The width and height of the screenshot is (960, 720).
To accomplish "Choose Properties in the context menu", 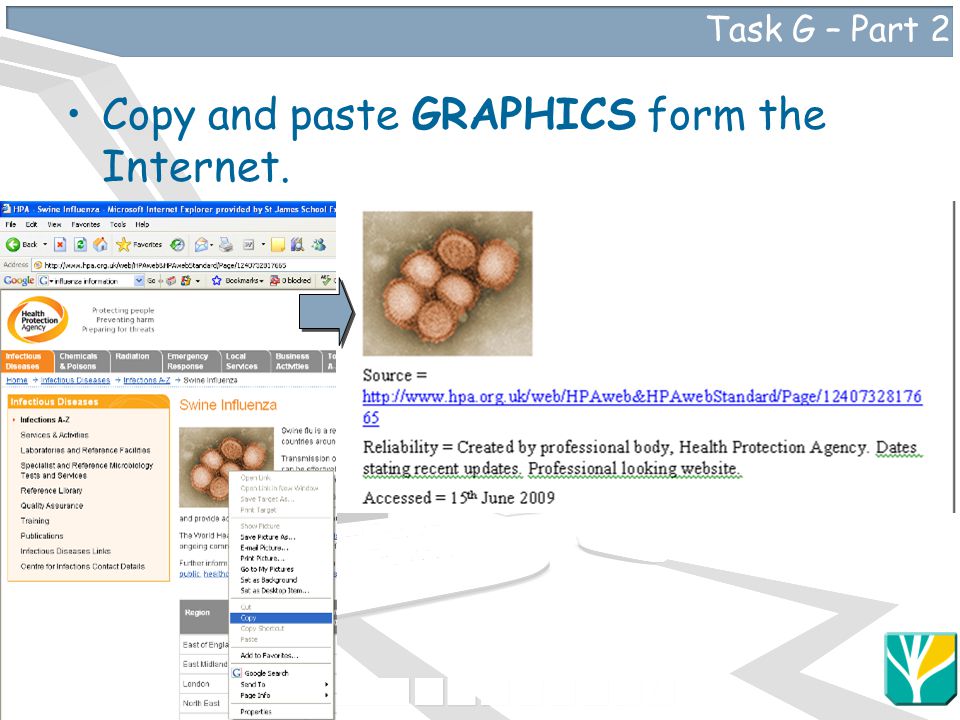I will pyautogui.click(x=281, y=712).
